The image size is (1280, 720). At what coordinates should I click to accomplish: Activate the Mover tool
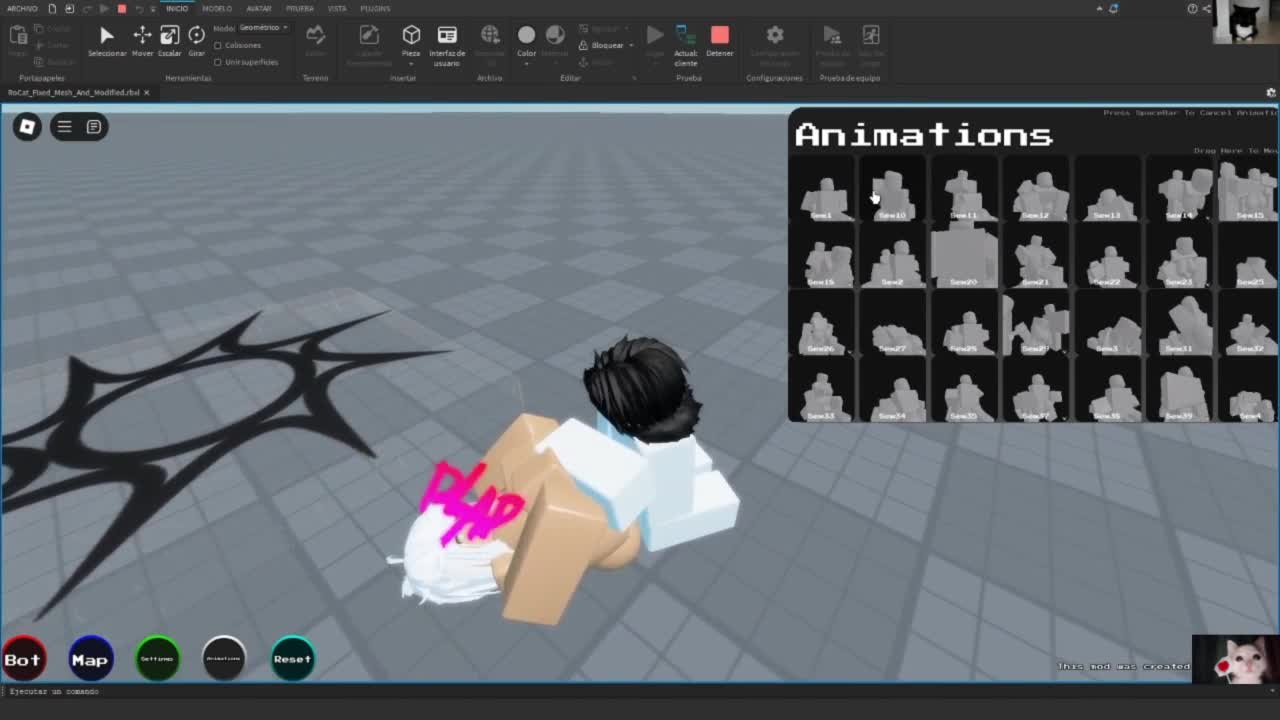tap(142, 40)
